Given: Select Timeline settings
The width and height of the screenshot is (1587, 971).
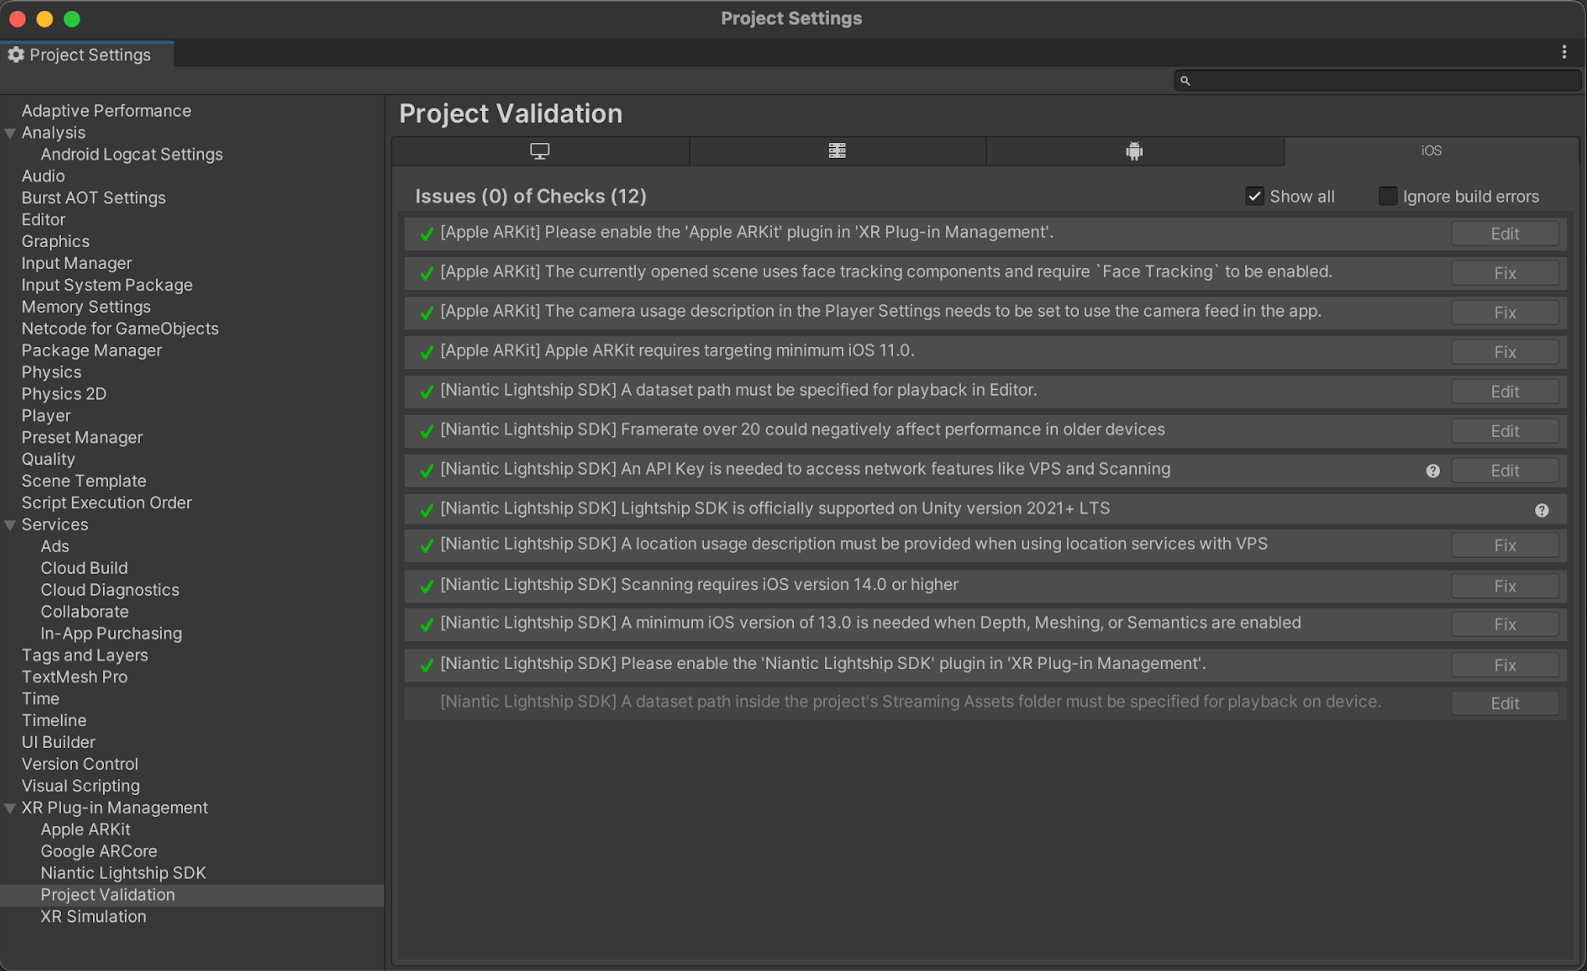Looking at the screenshot, I should point(54,721).
